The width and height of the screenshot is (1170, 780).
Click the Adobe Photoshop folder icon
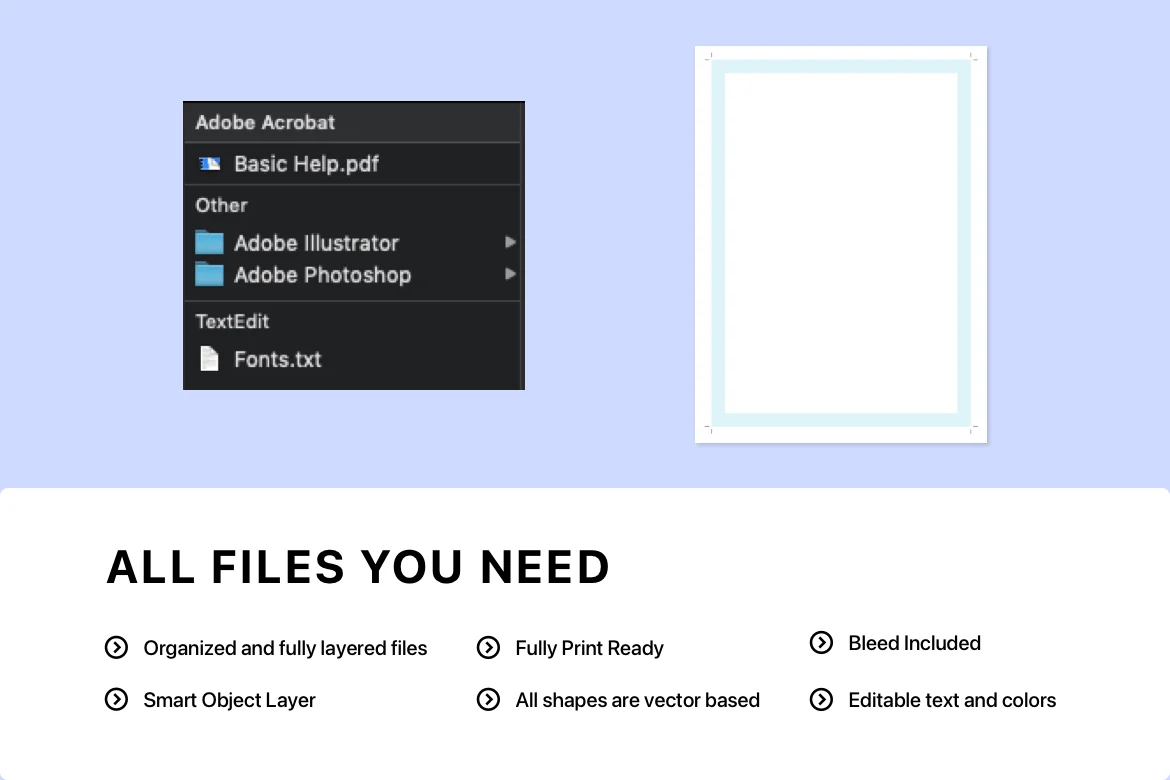(210, 275)
